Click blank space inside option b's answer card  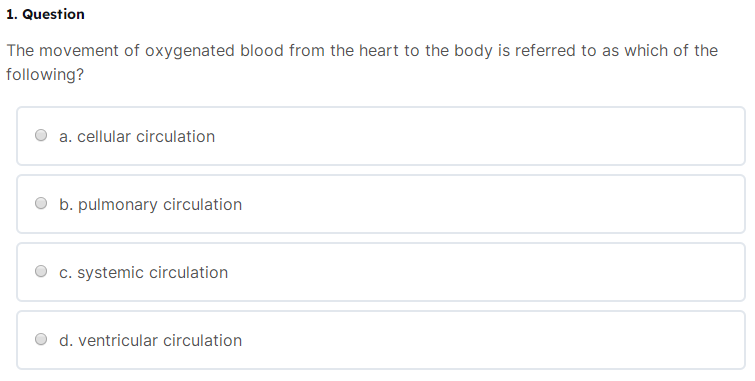[x=482, y=204]
